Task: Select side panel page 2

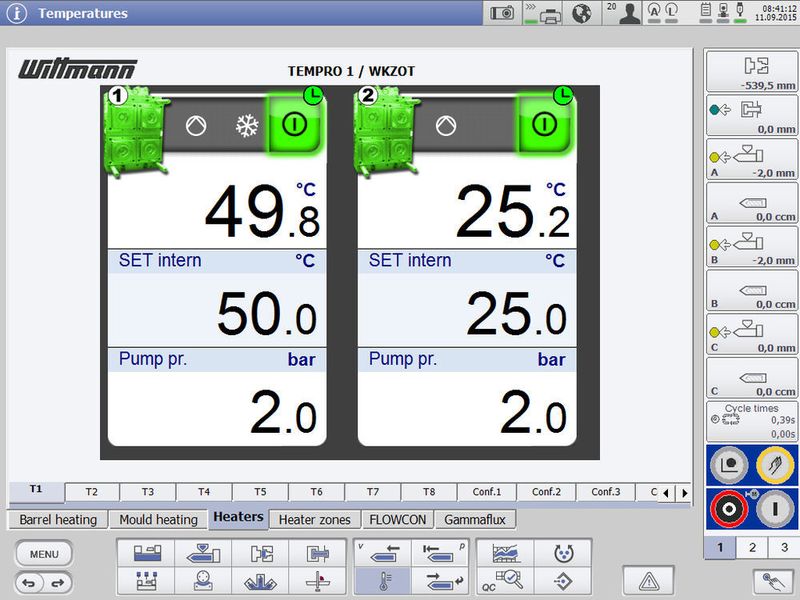Action: click(x=752, y=547)
